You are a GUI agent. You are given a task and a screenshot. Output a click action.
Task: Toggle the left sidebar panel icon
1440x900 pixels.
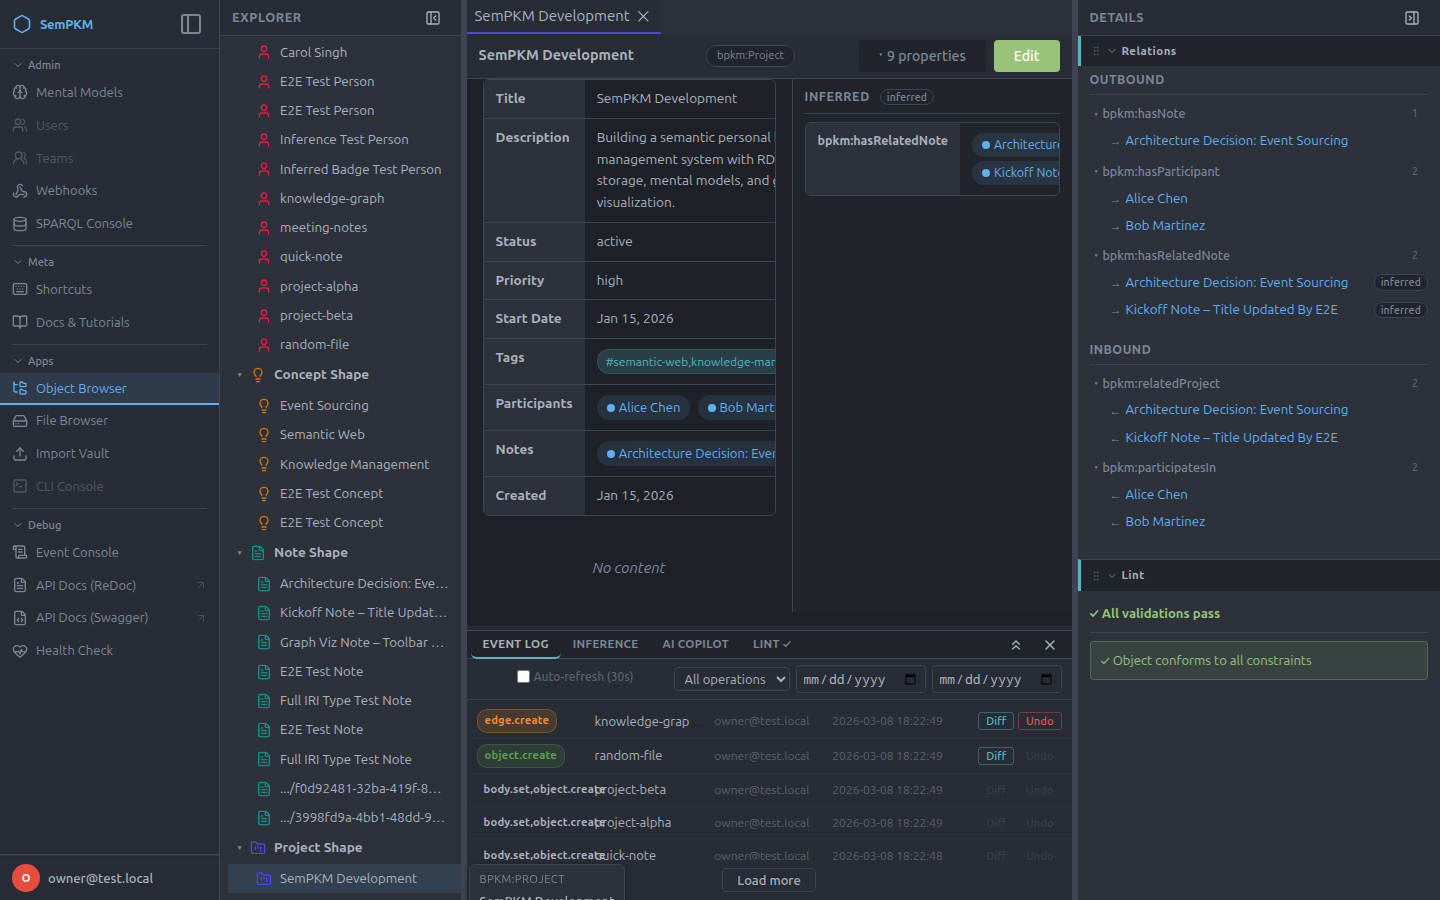click(x=191, y=24)
